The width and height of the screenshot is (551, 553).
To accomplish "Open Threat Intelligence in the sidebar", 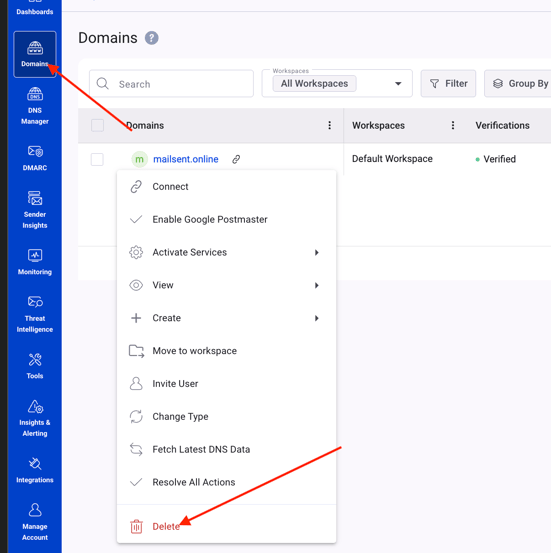I will [35, 314].
